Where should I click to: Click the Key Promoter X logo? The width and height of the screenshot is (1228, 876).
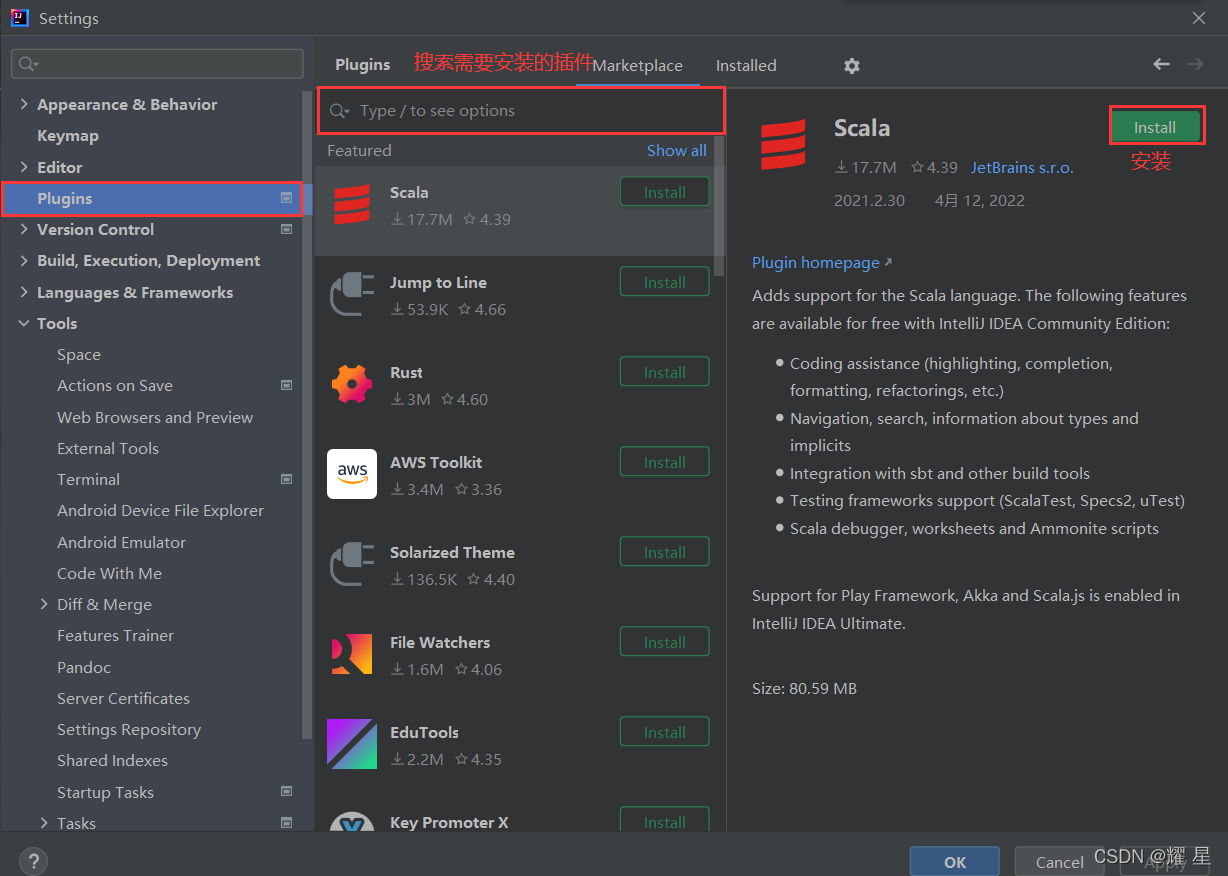pyautogui.click(x=352, y=823)
